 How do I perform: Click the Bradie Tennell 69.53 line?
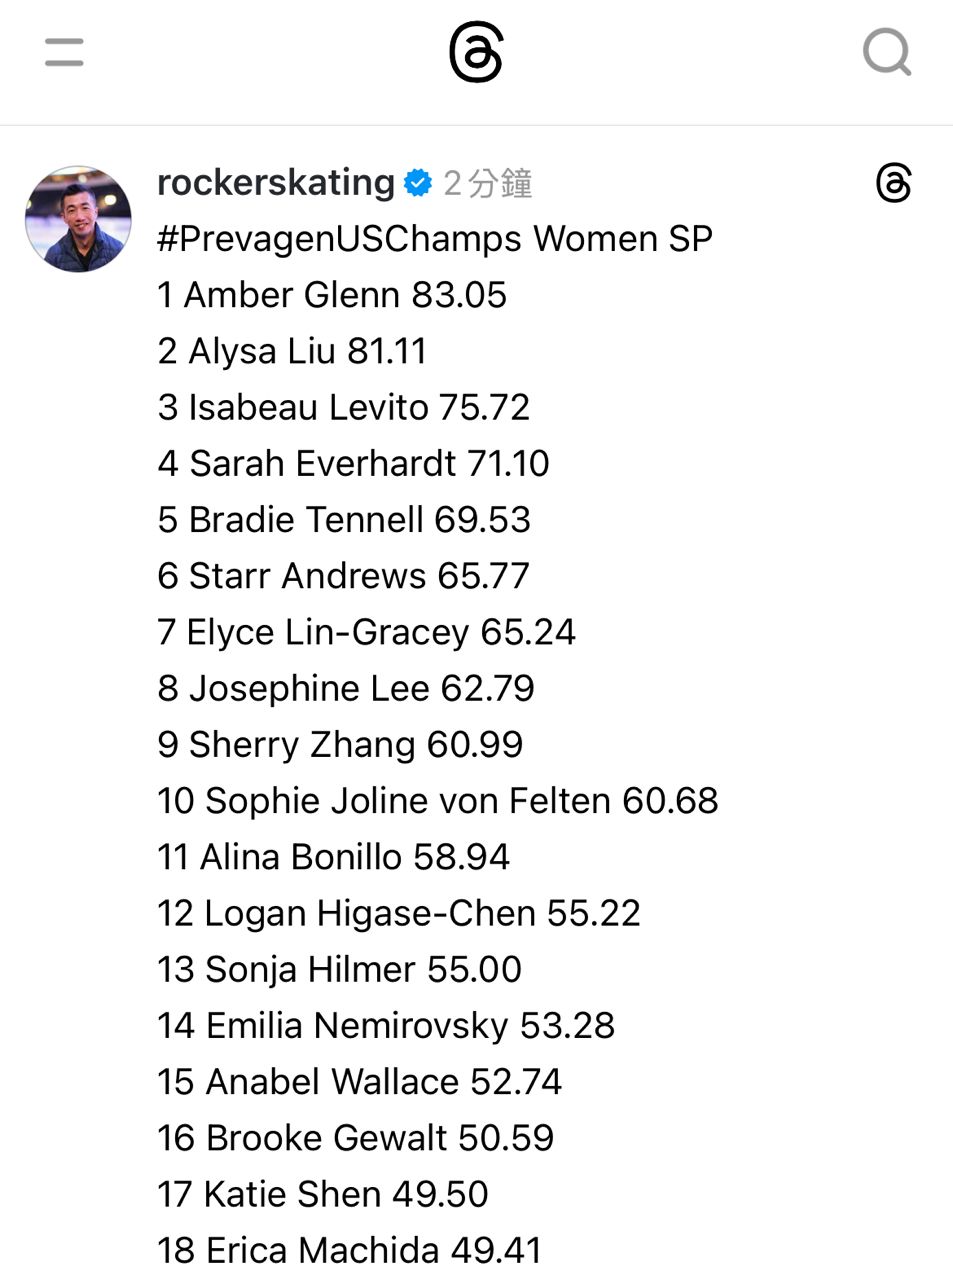pos(344,519)
